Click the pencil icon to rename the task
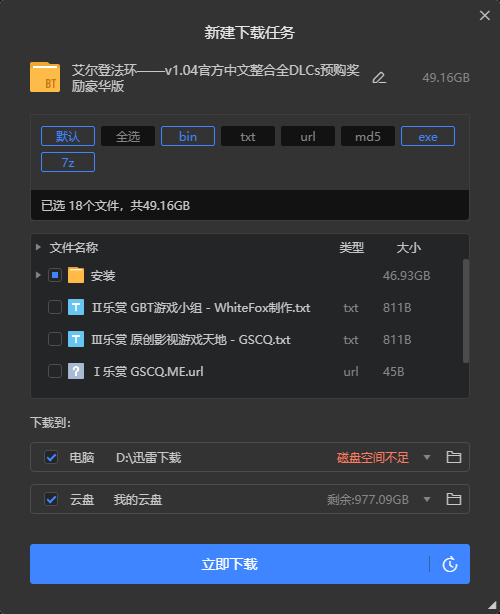 click(x=379, y=78)
